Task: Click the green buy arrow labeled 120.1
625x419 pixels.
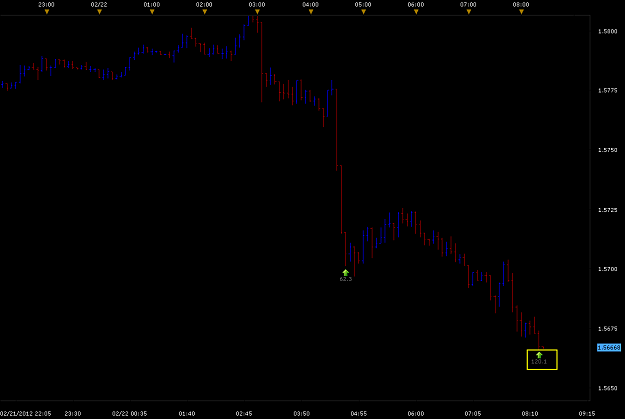Action: pyautogui.click(x=539, y=355)
